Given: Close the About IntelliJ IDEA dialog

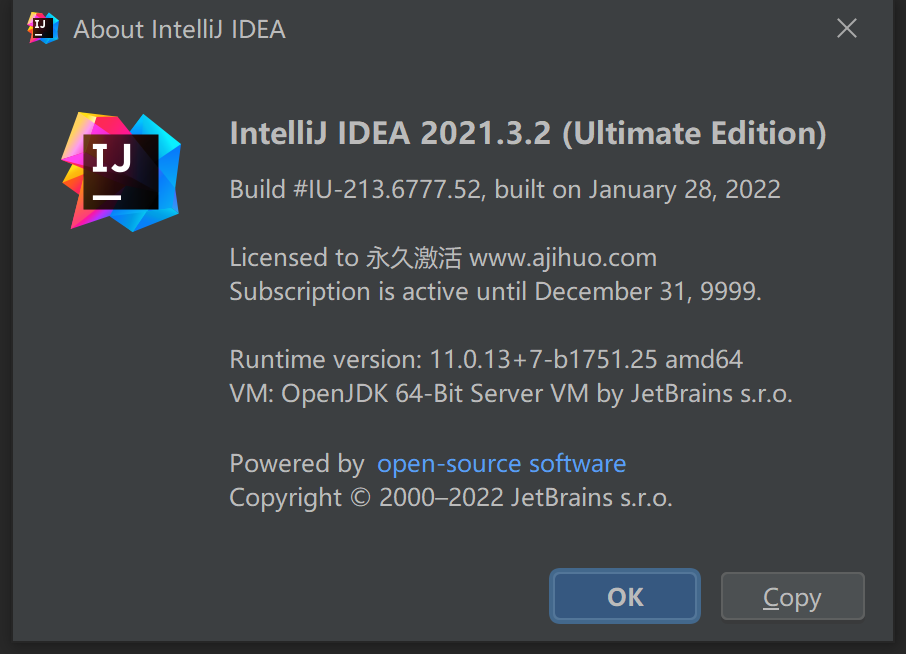Looking at the screenshot, I should 846,29.
